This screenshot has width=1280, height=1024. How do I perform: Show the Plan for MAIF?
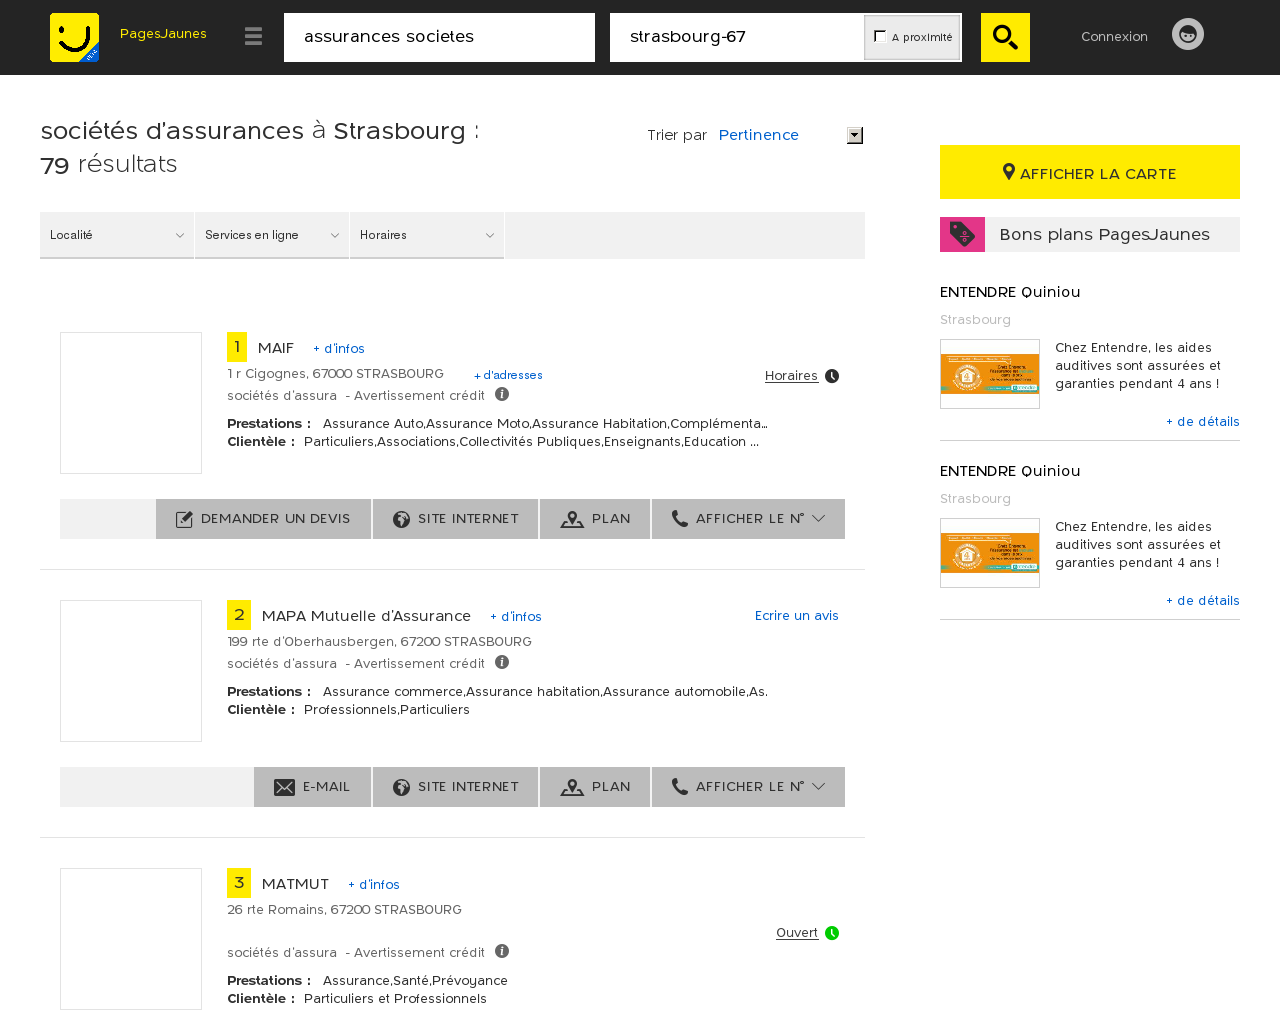tap(595, 519)
